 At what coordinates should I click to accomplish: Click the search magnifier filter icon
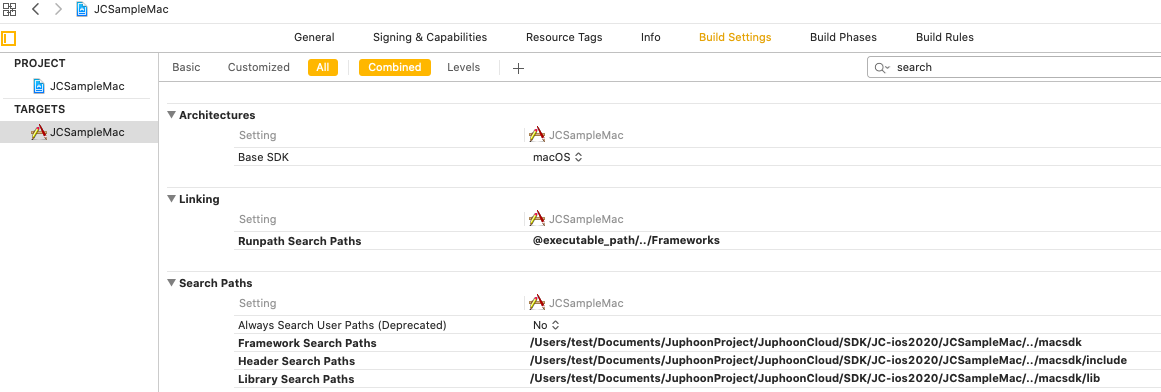point(881,67)
